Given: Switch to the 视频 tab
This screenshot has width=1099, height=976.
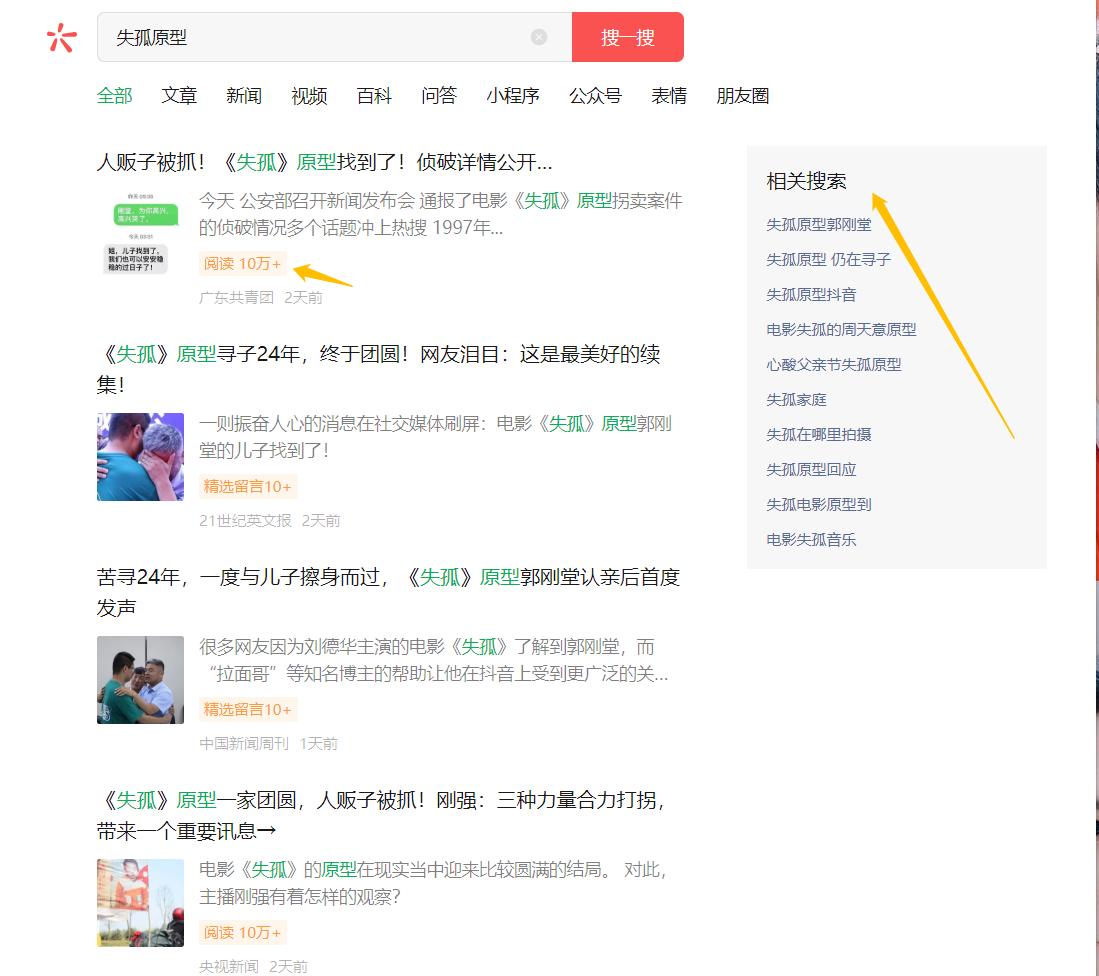Looking at the screenshot, I should [308, 95].
